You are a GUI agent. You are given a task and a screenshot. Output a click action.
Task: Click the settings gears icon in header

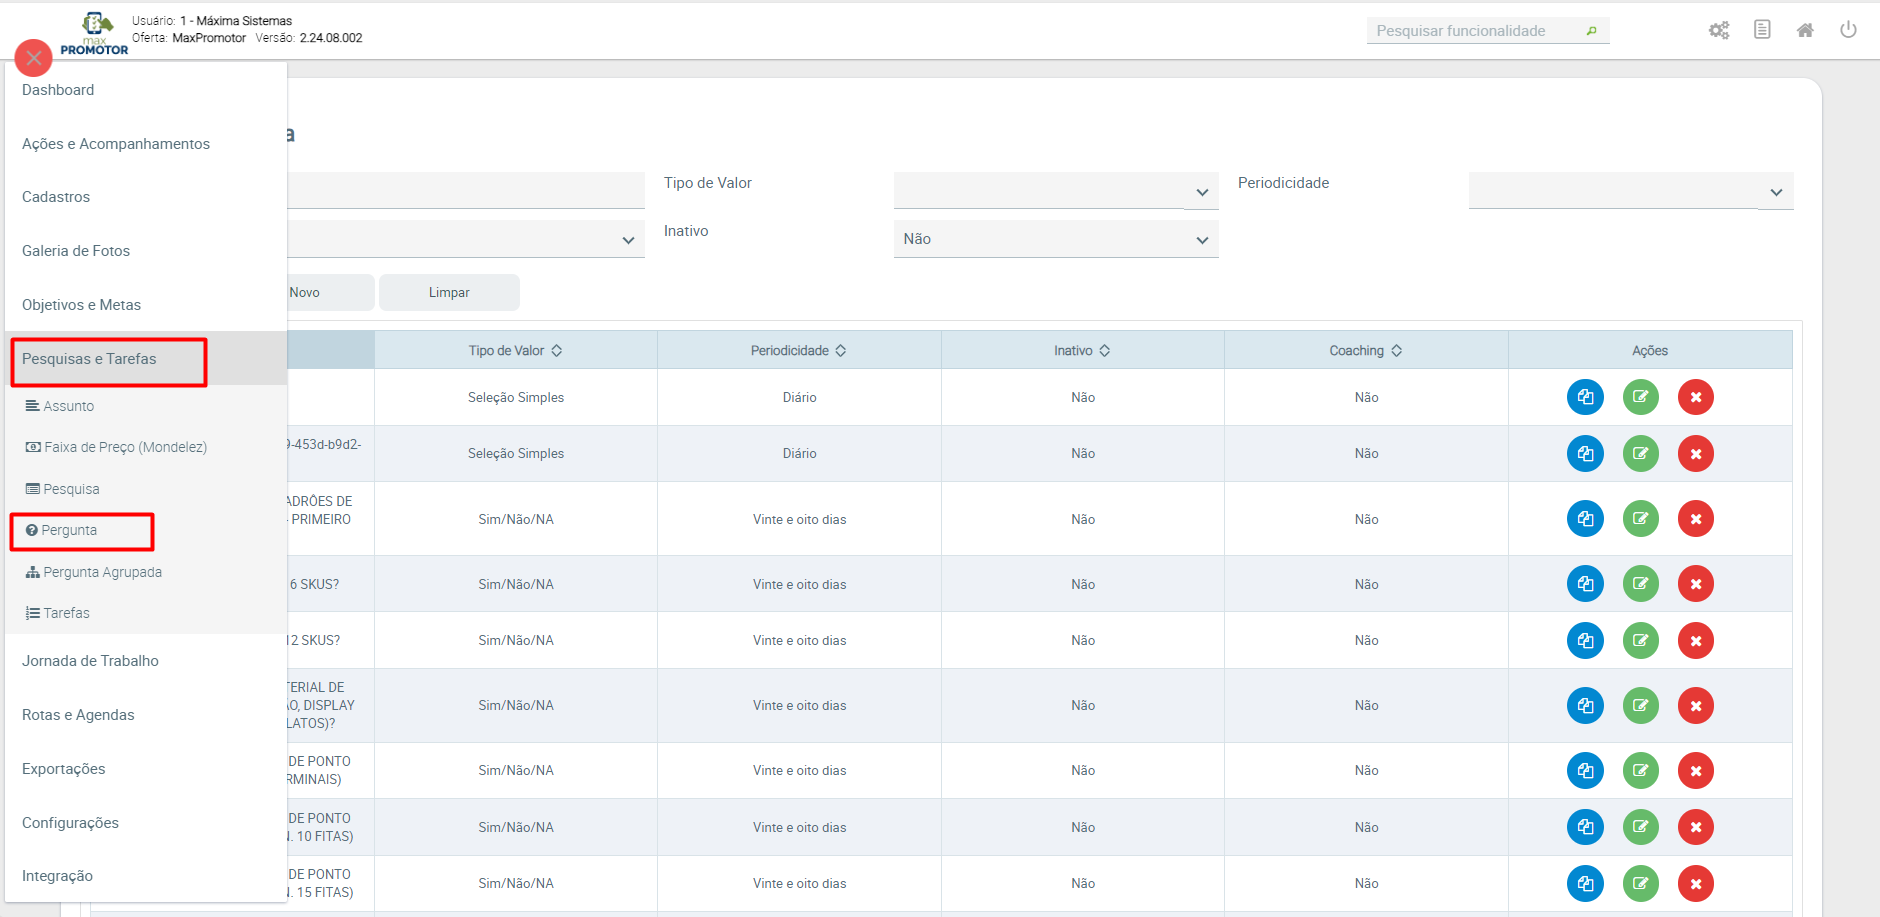click(1718, 30)
